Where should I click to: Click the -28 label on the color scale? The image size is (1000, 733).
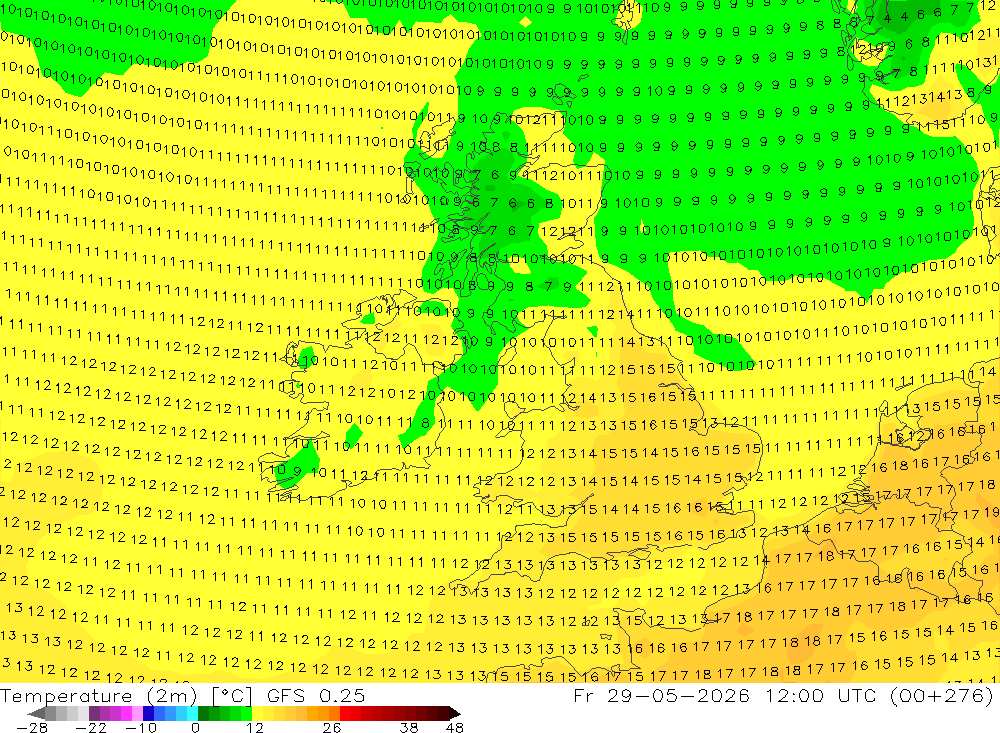(x=31, y=727)
